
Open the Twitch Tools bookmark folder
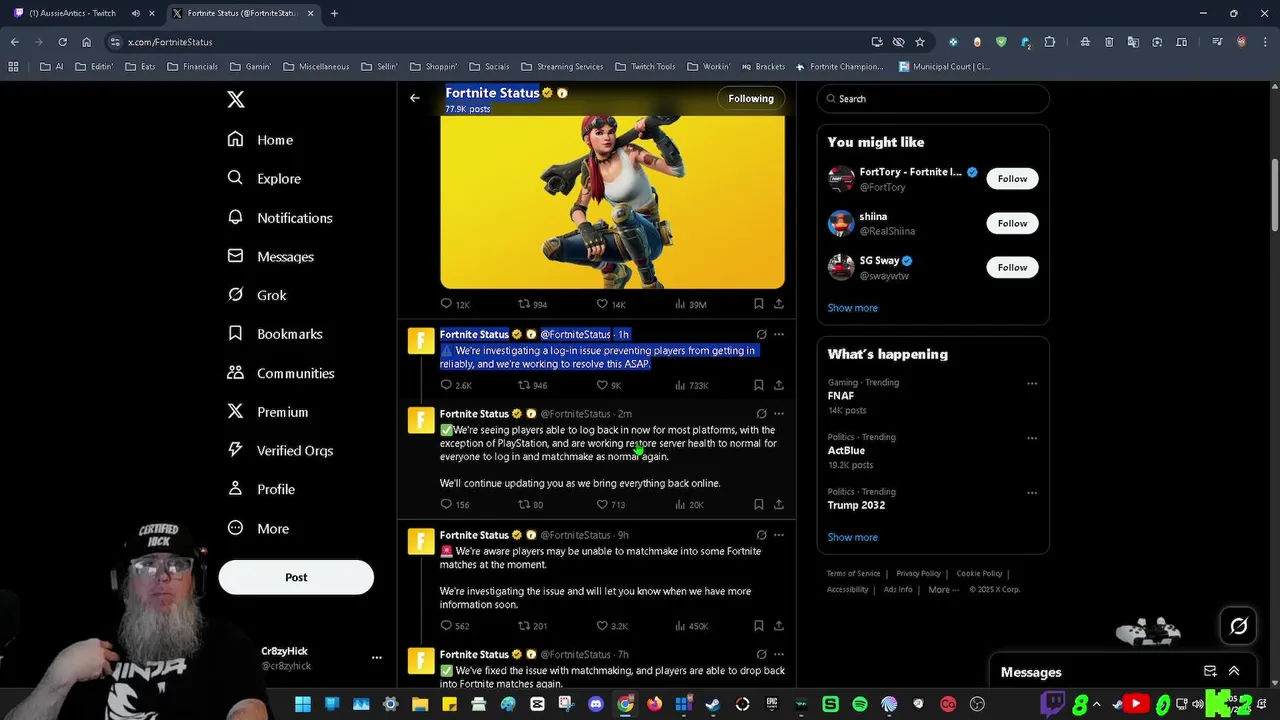[645, 67]
